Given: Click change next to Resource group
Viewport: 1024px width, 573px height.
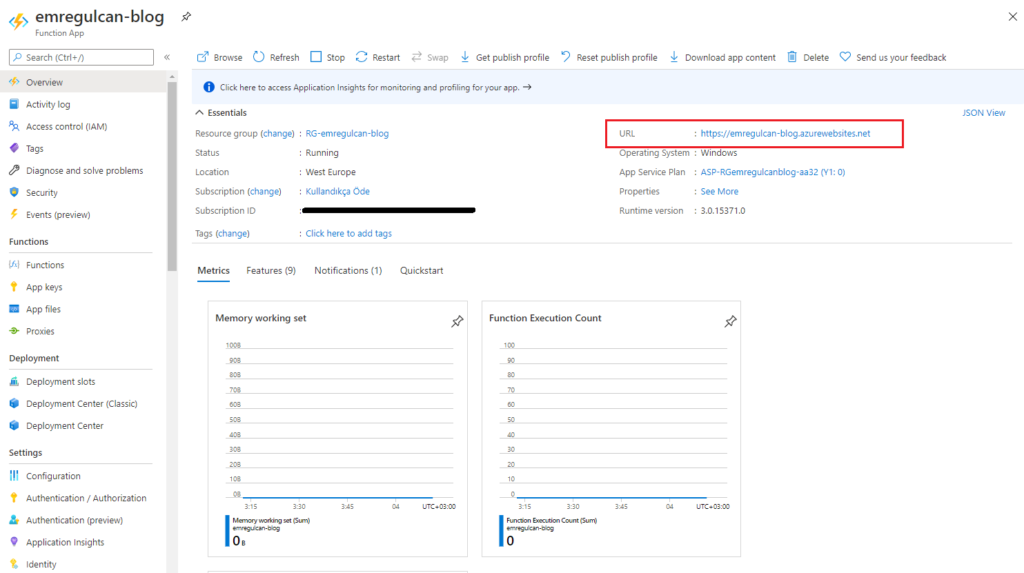Looking at the screenshot, I should point(278,133).
